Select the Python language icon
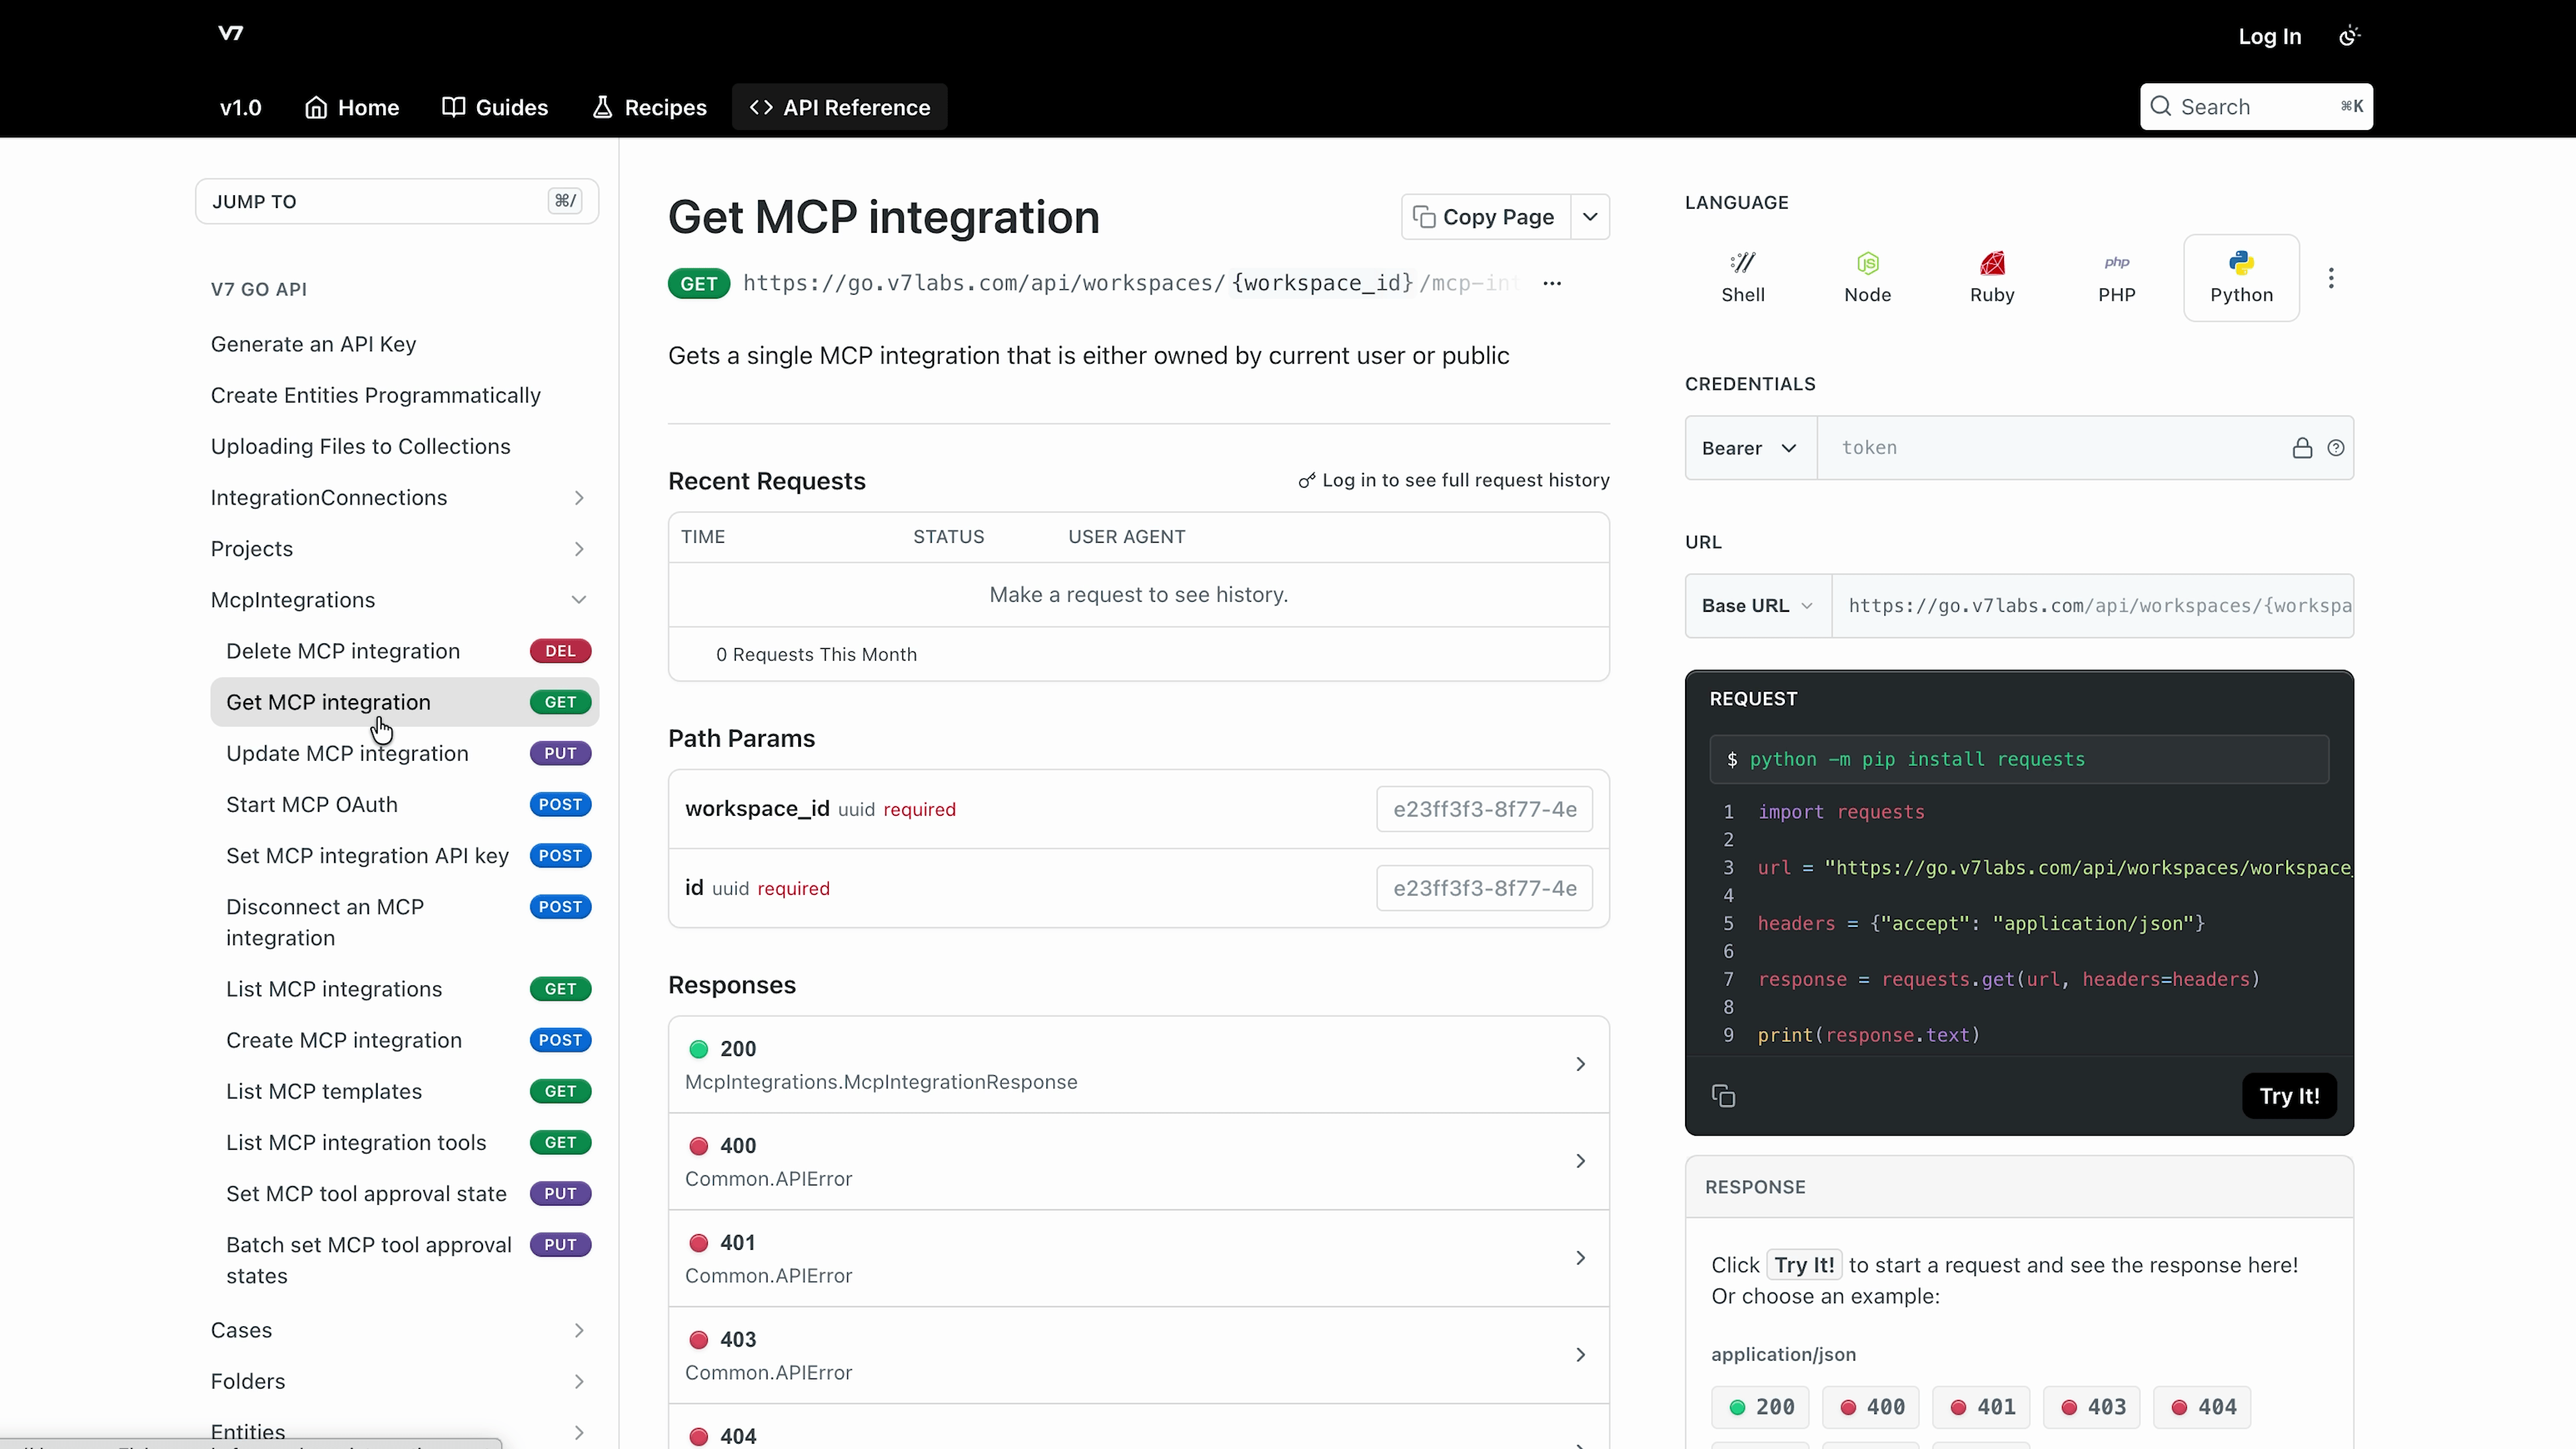2576x1449 pixels. coord(2241,278)
